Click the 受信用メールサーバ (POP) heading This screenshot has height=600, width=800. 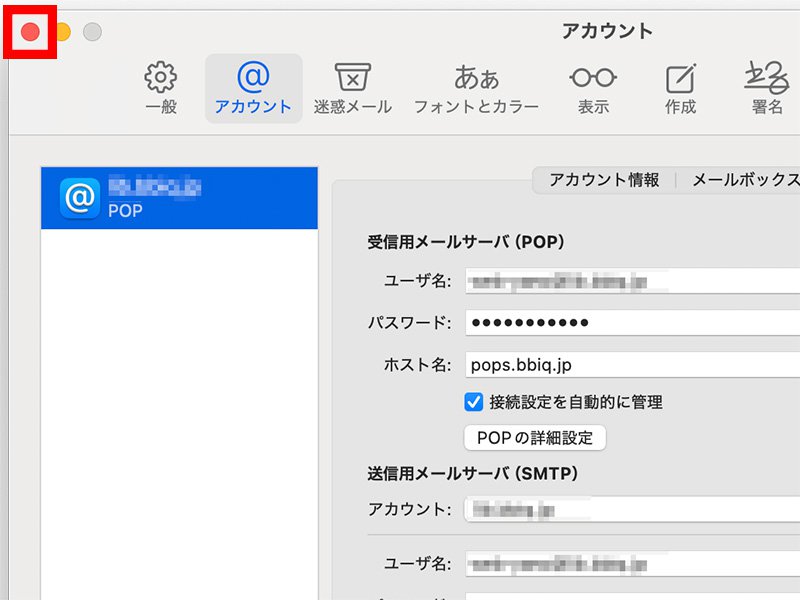pyautogui.click(x=465, y=242)
